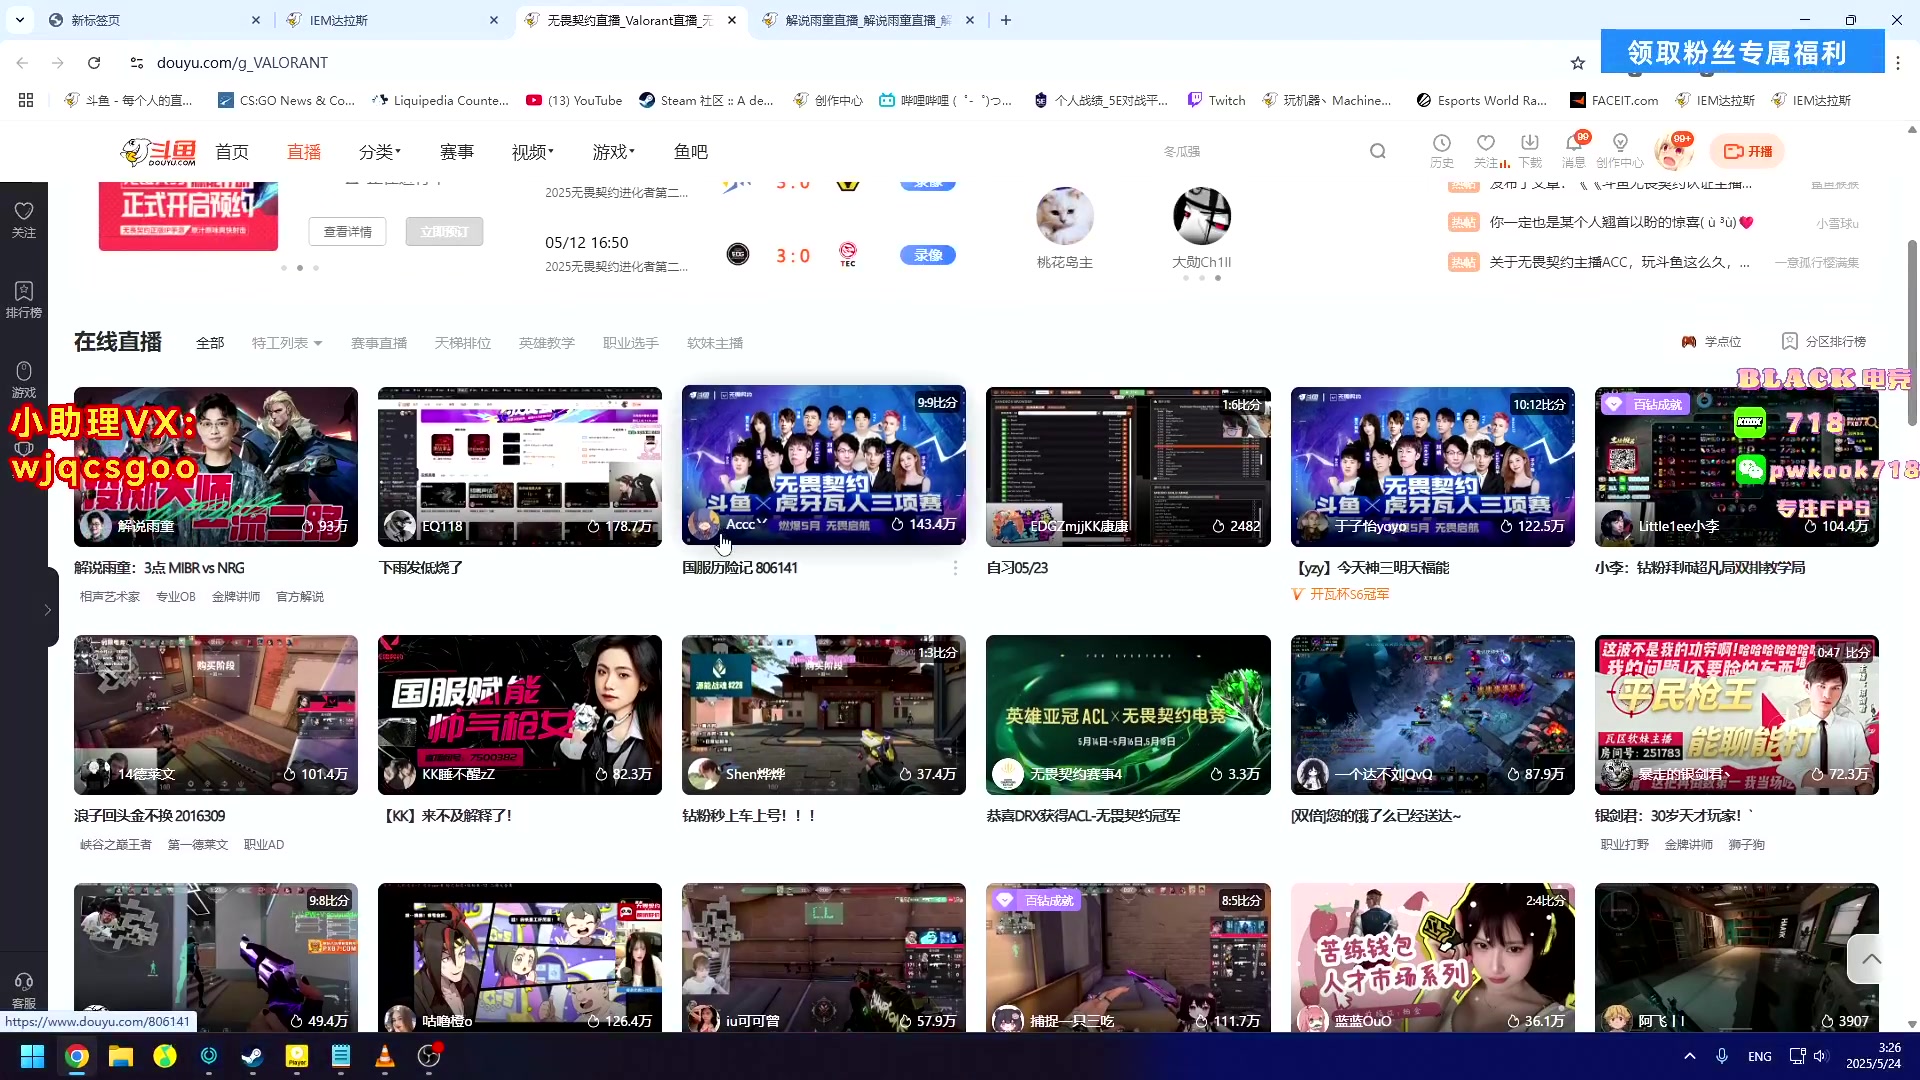
Task: Select the 职业选手 filter tab
Action: pos(631,343)
